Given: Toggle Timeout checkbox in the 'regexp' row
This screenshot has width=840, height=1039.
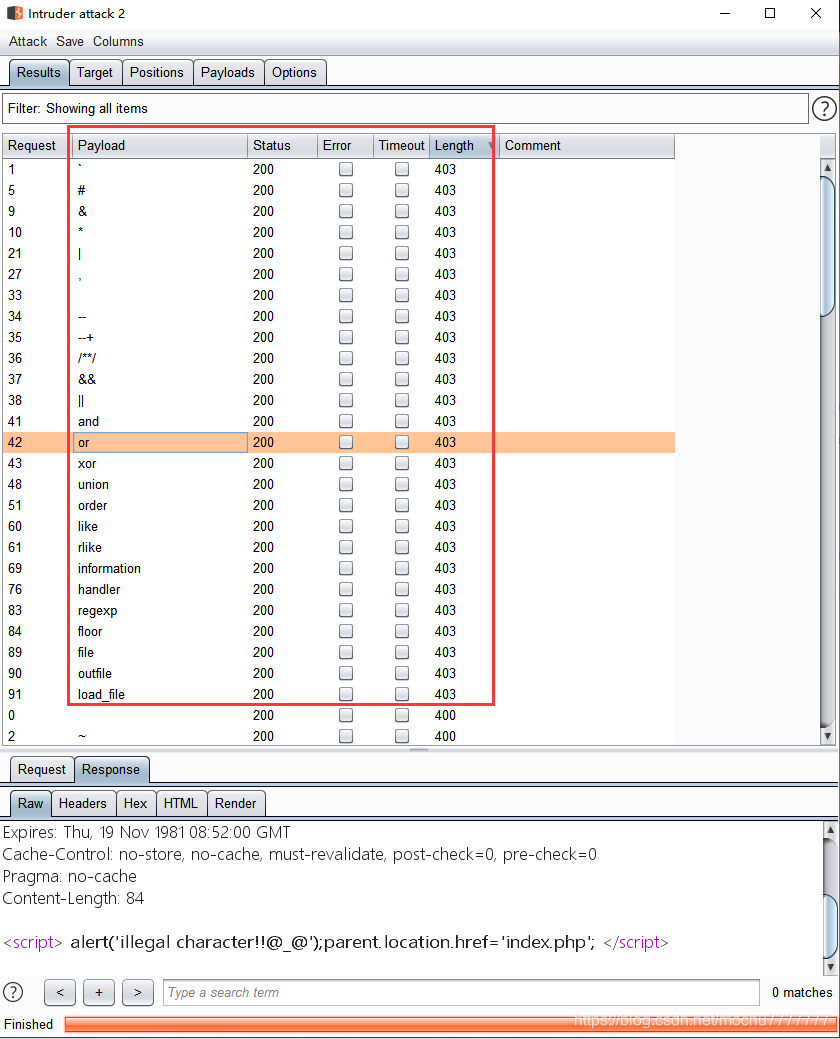Looking at the screenshot, I should [x=402, y=610].
